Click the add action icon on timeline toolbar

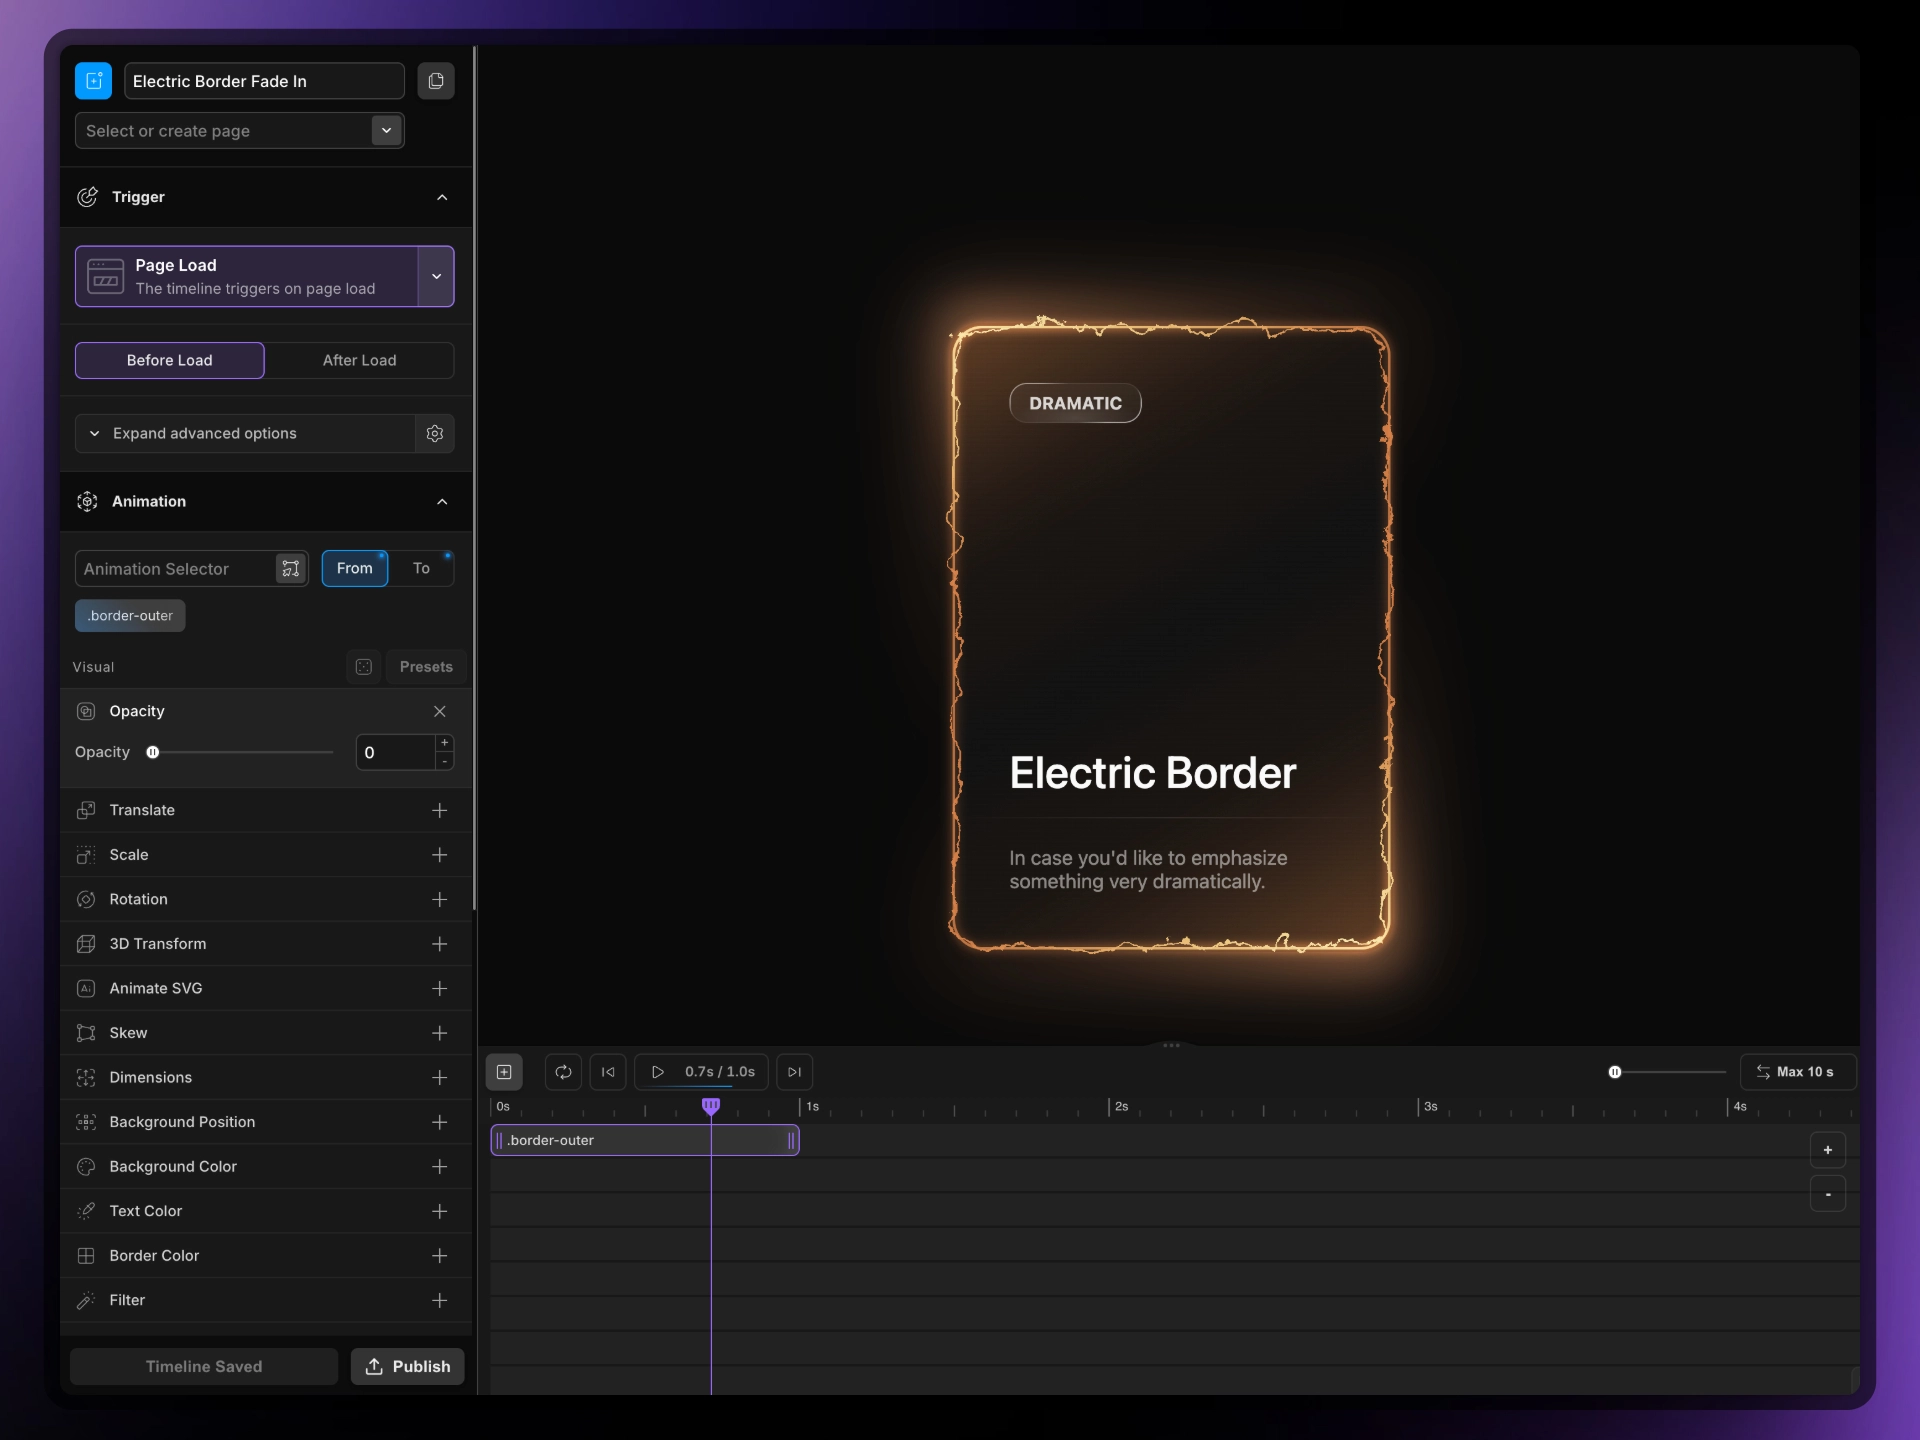(x=504, y=1072)
